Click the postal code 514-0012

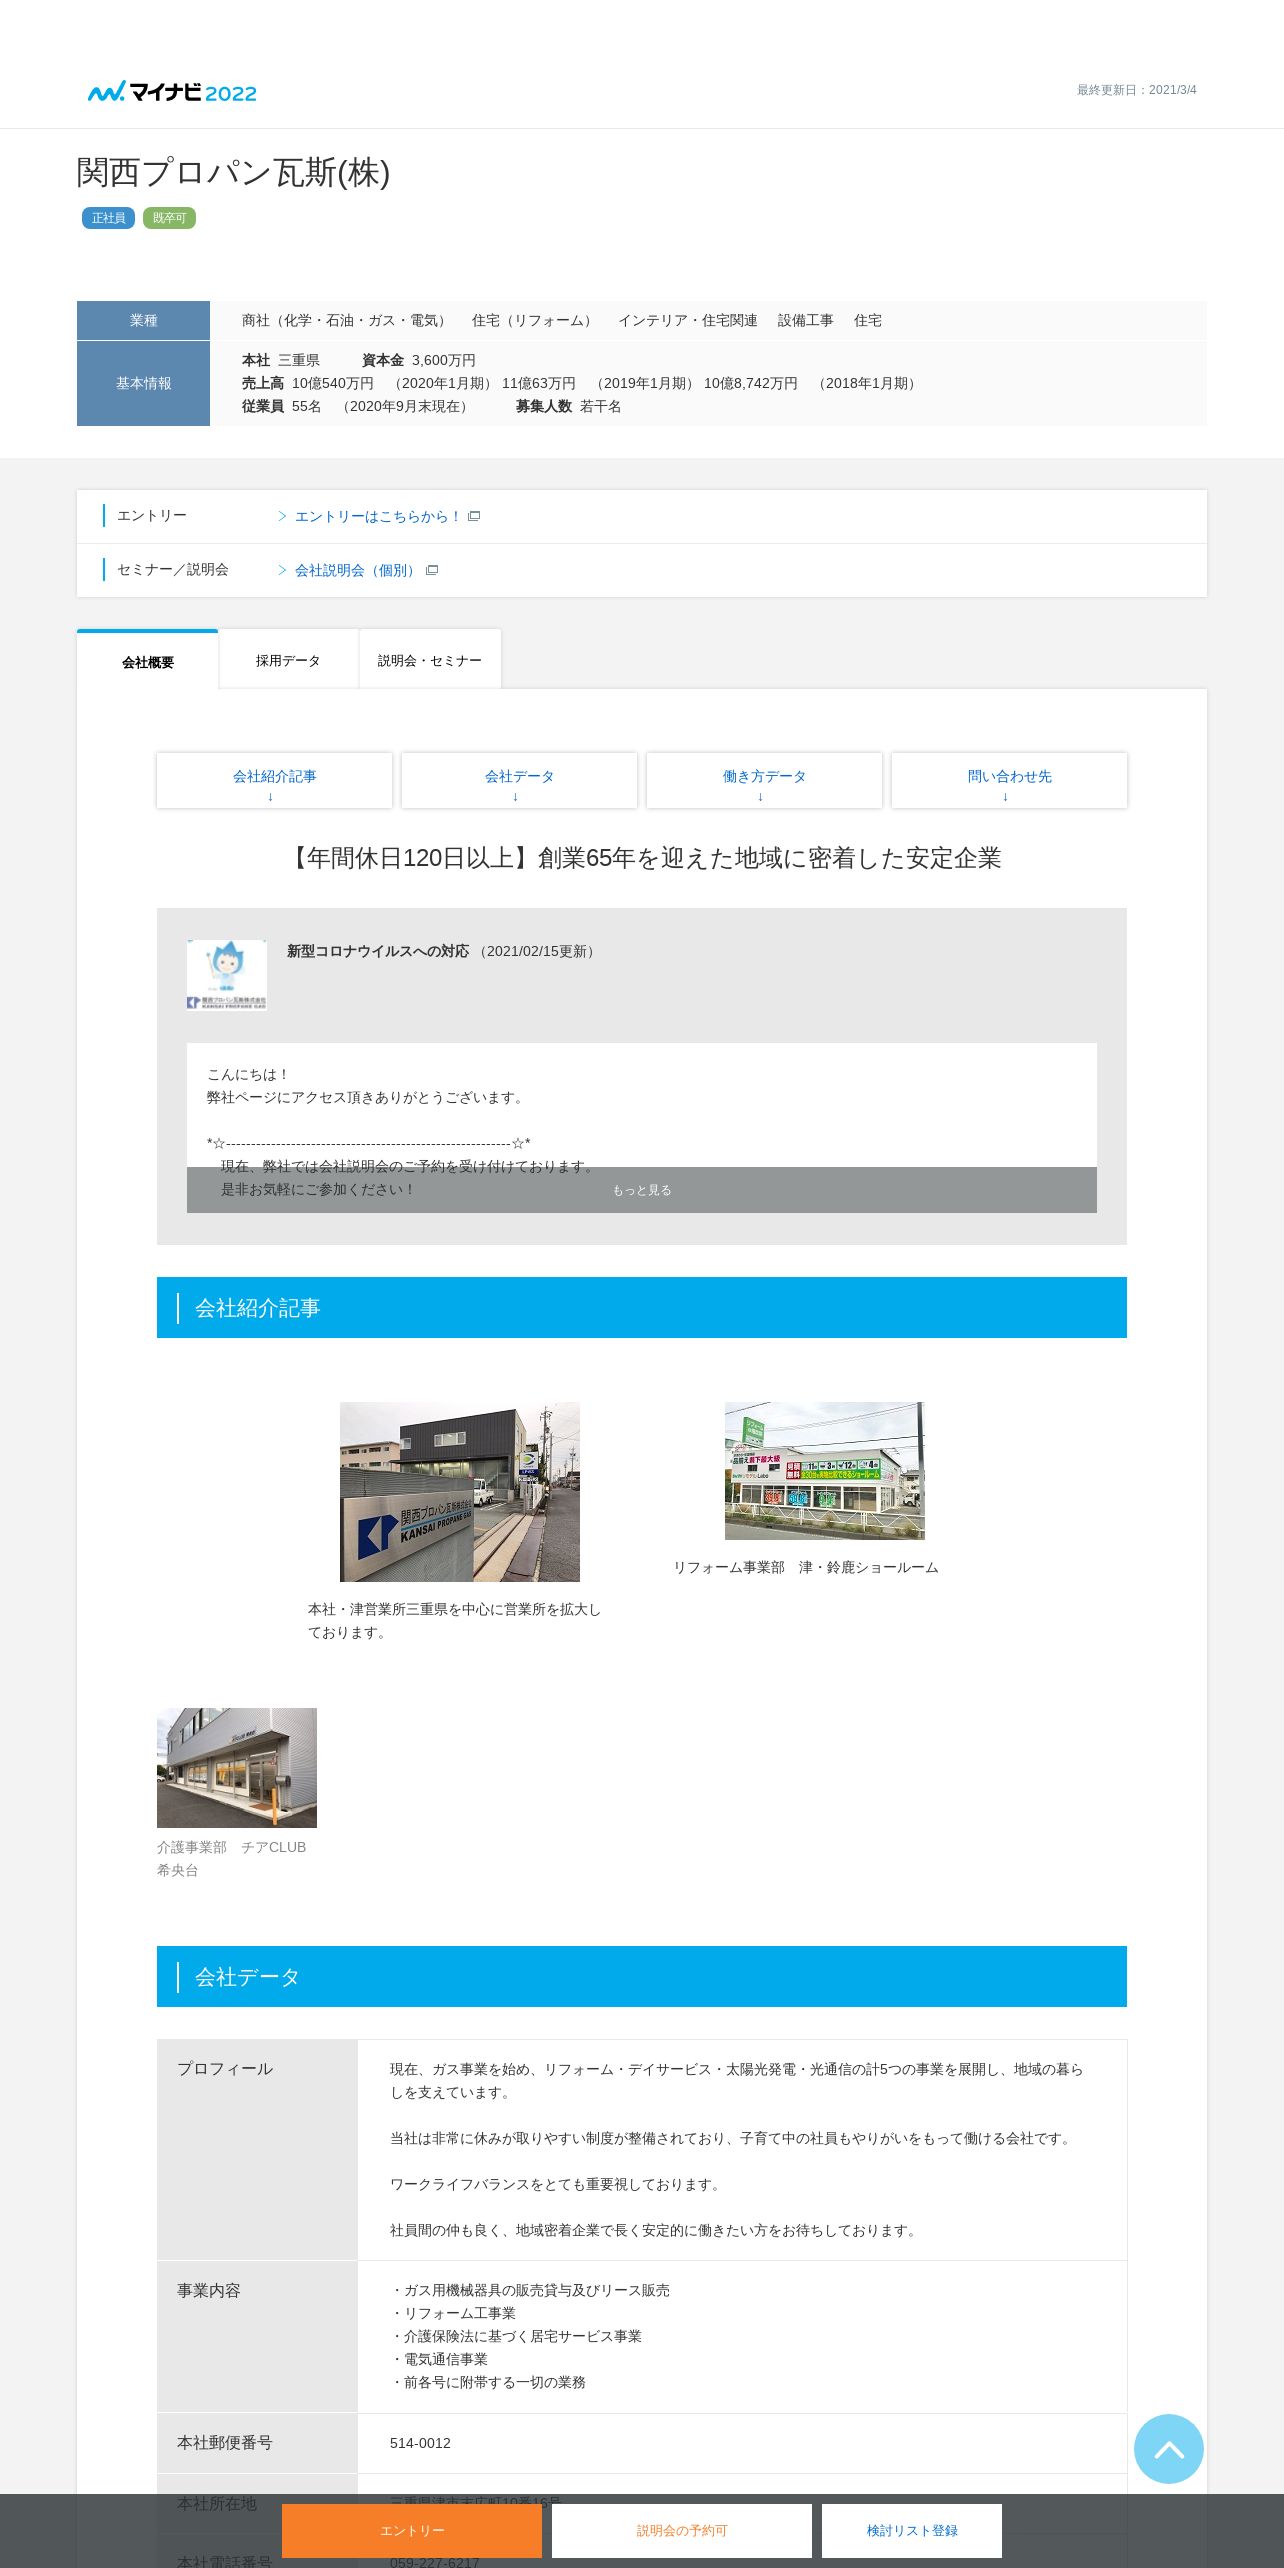tap(420, 2443)
